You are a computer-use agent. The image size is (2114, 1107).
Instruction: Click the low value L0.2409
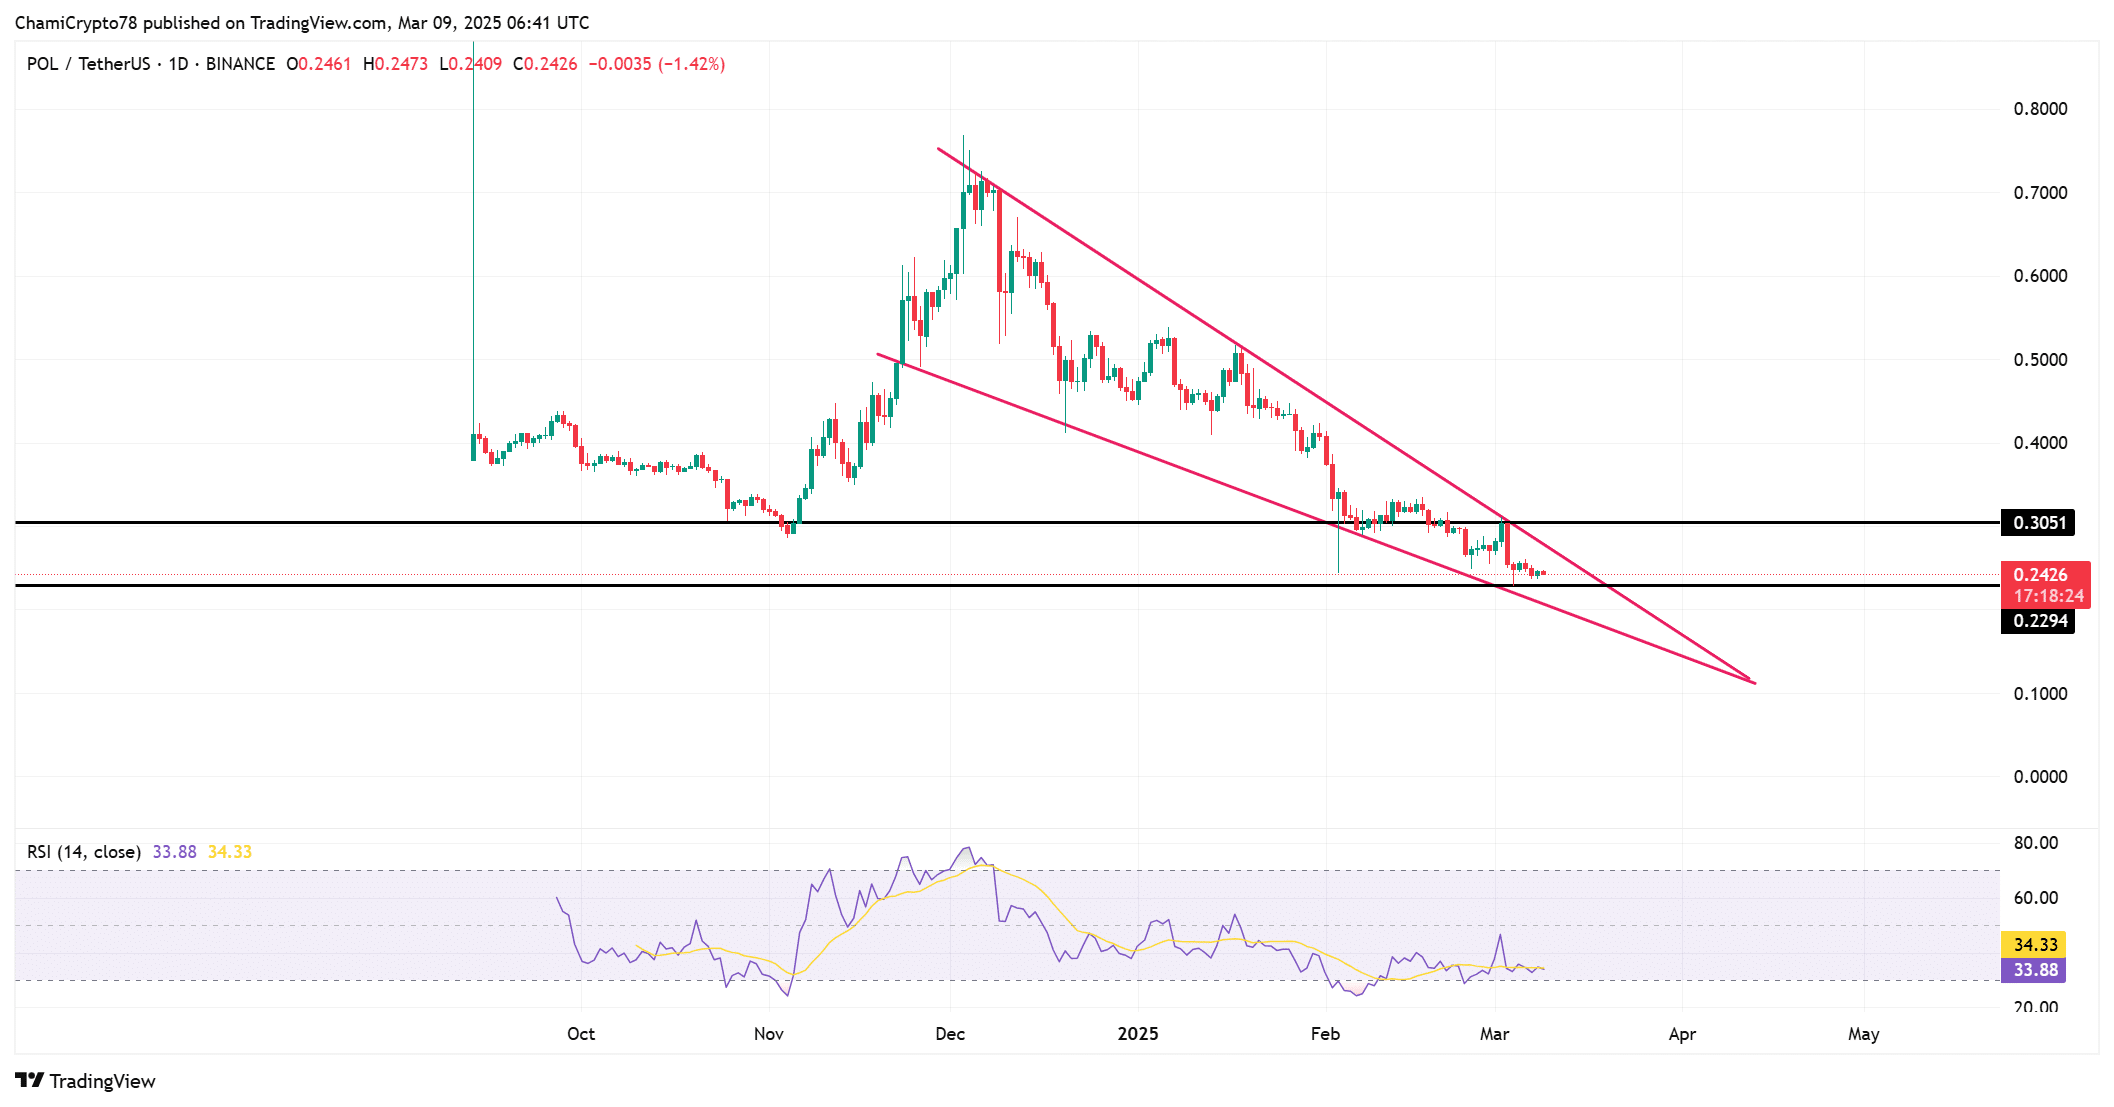click(x=471, y=64)
